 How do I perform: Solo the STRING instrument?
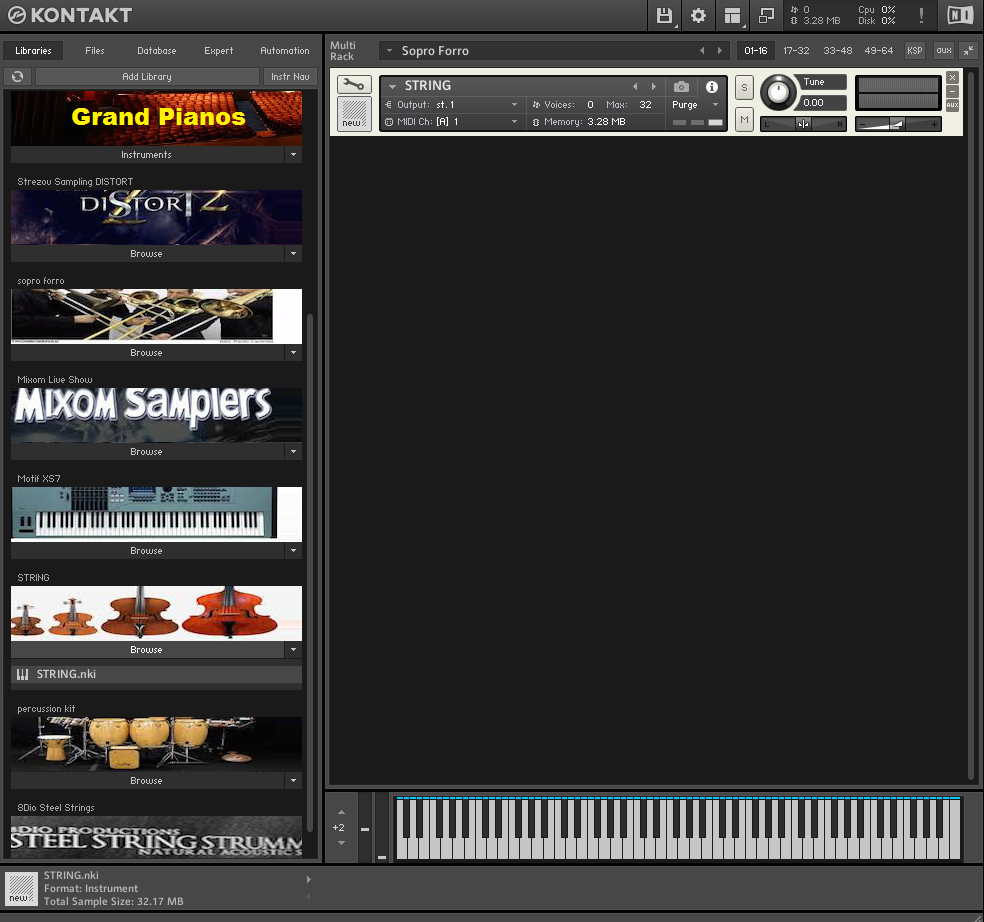coord(744,87)
